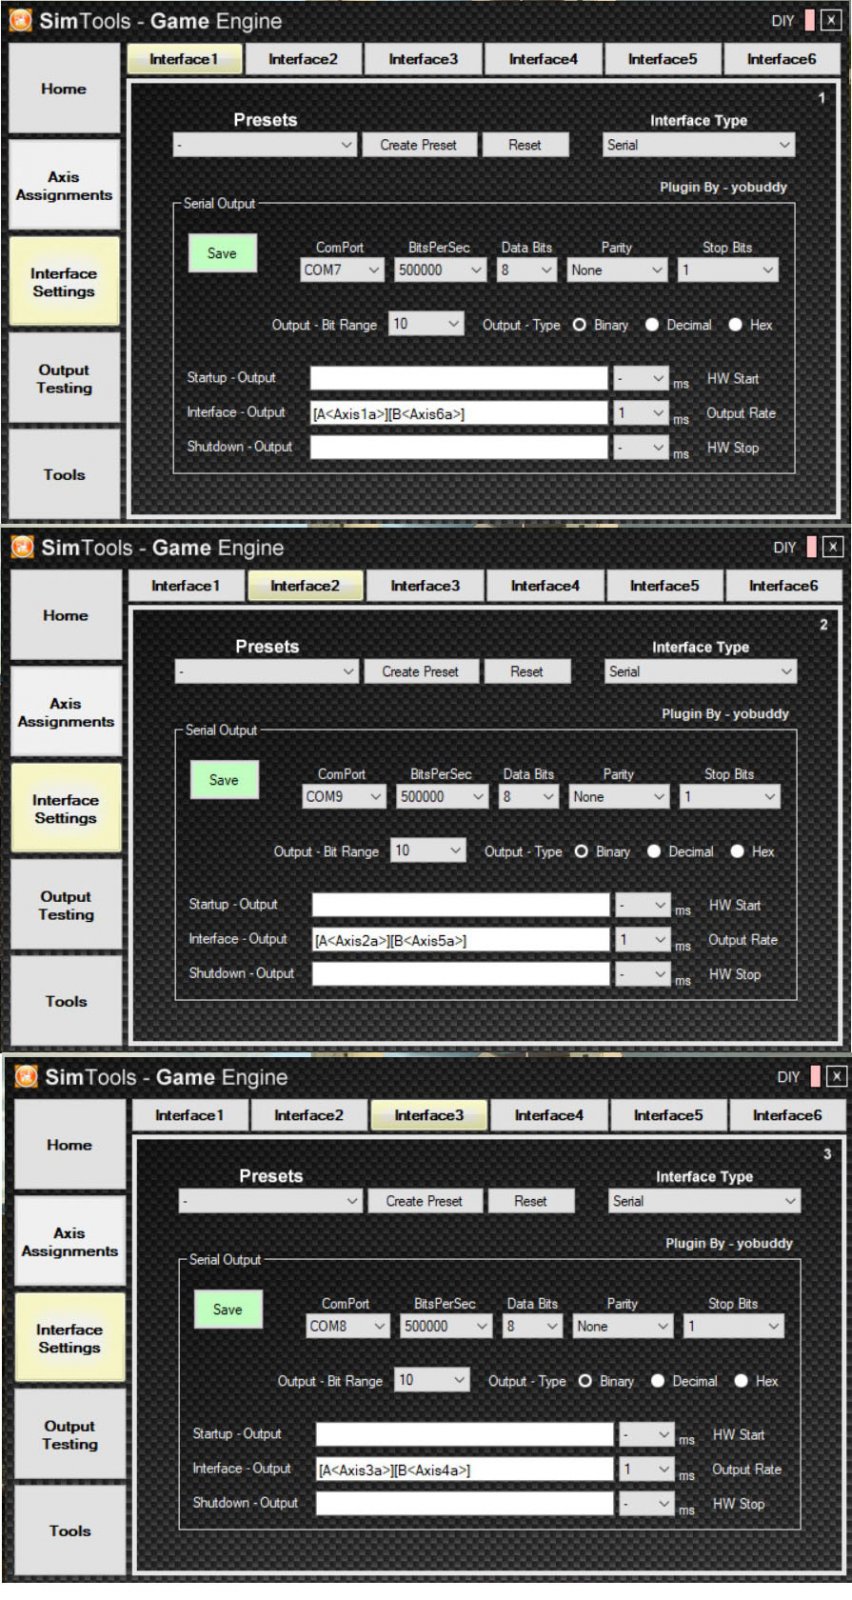Choose Hex radio button in the COM9 window
The height and width of the screenshot is (1600, 852).
pyautogui.click(x=737, y=852)
